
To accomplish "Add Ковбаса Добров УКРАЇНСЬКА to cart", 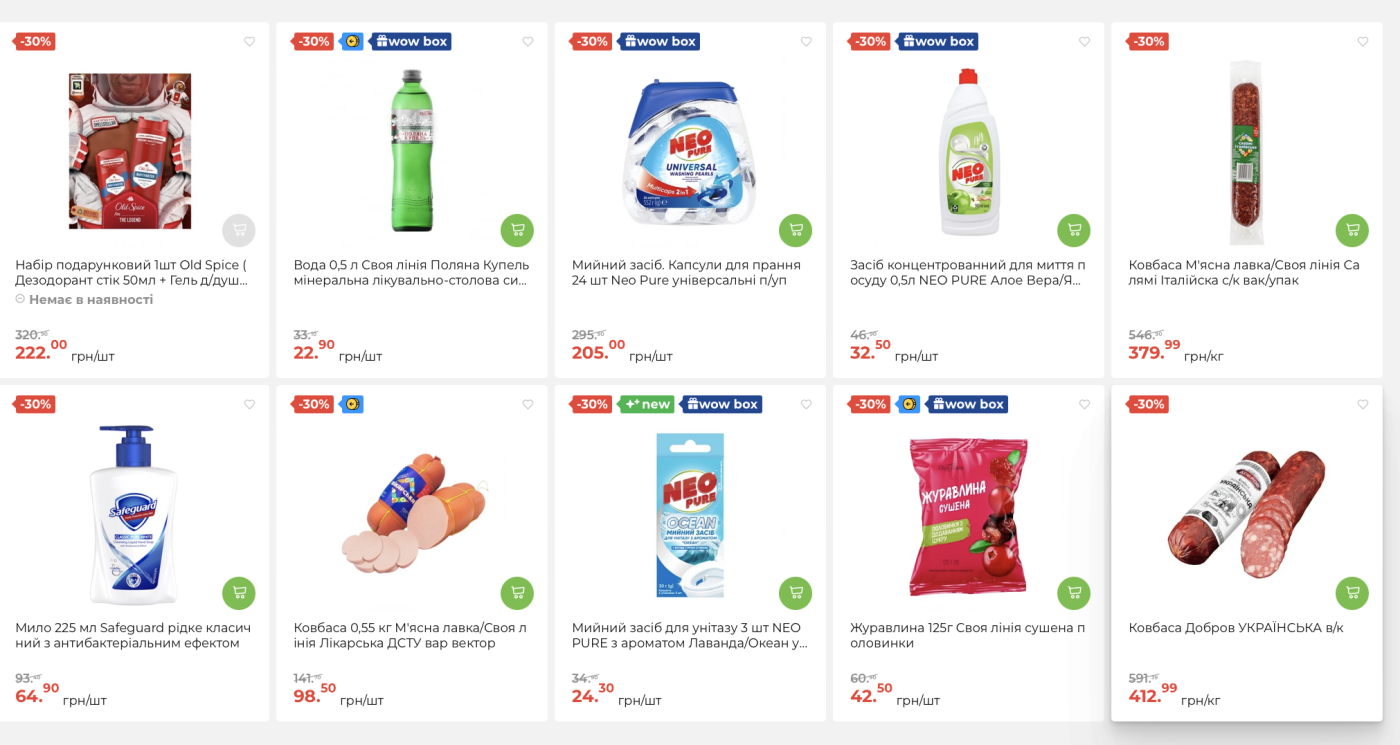I will click(x=1352, y=593).
